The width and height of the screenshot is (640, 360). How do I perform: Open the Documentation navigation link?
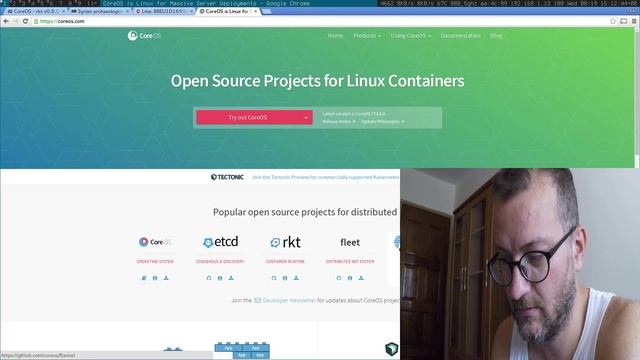point(460,36)
